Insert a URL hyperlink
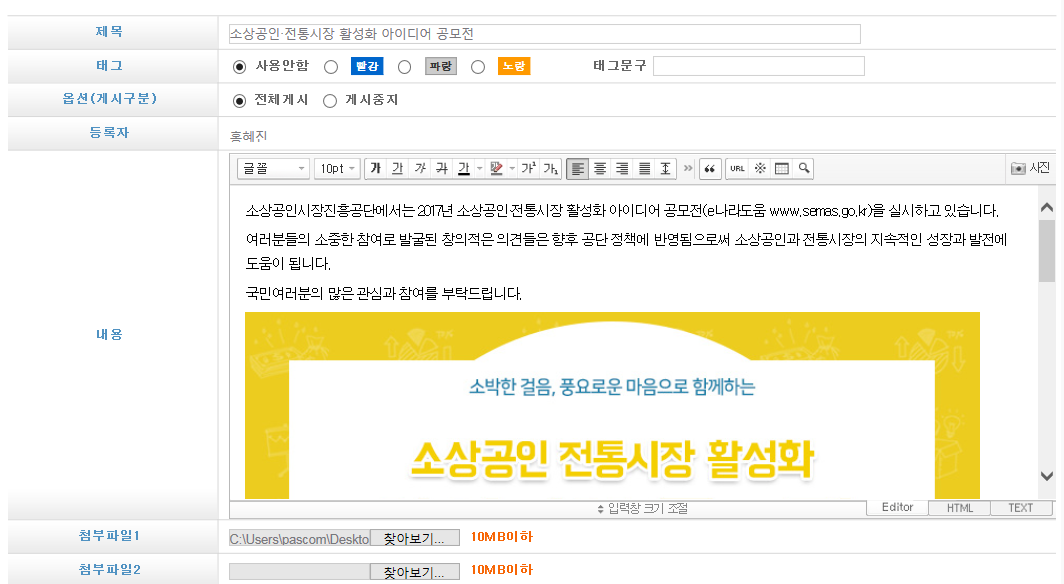This screenshot has height=584, width=1064. point(737,169)
